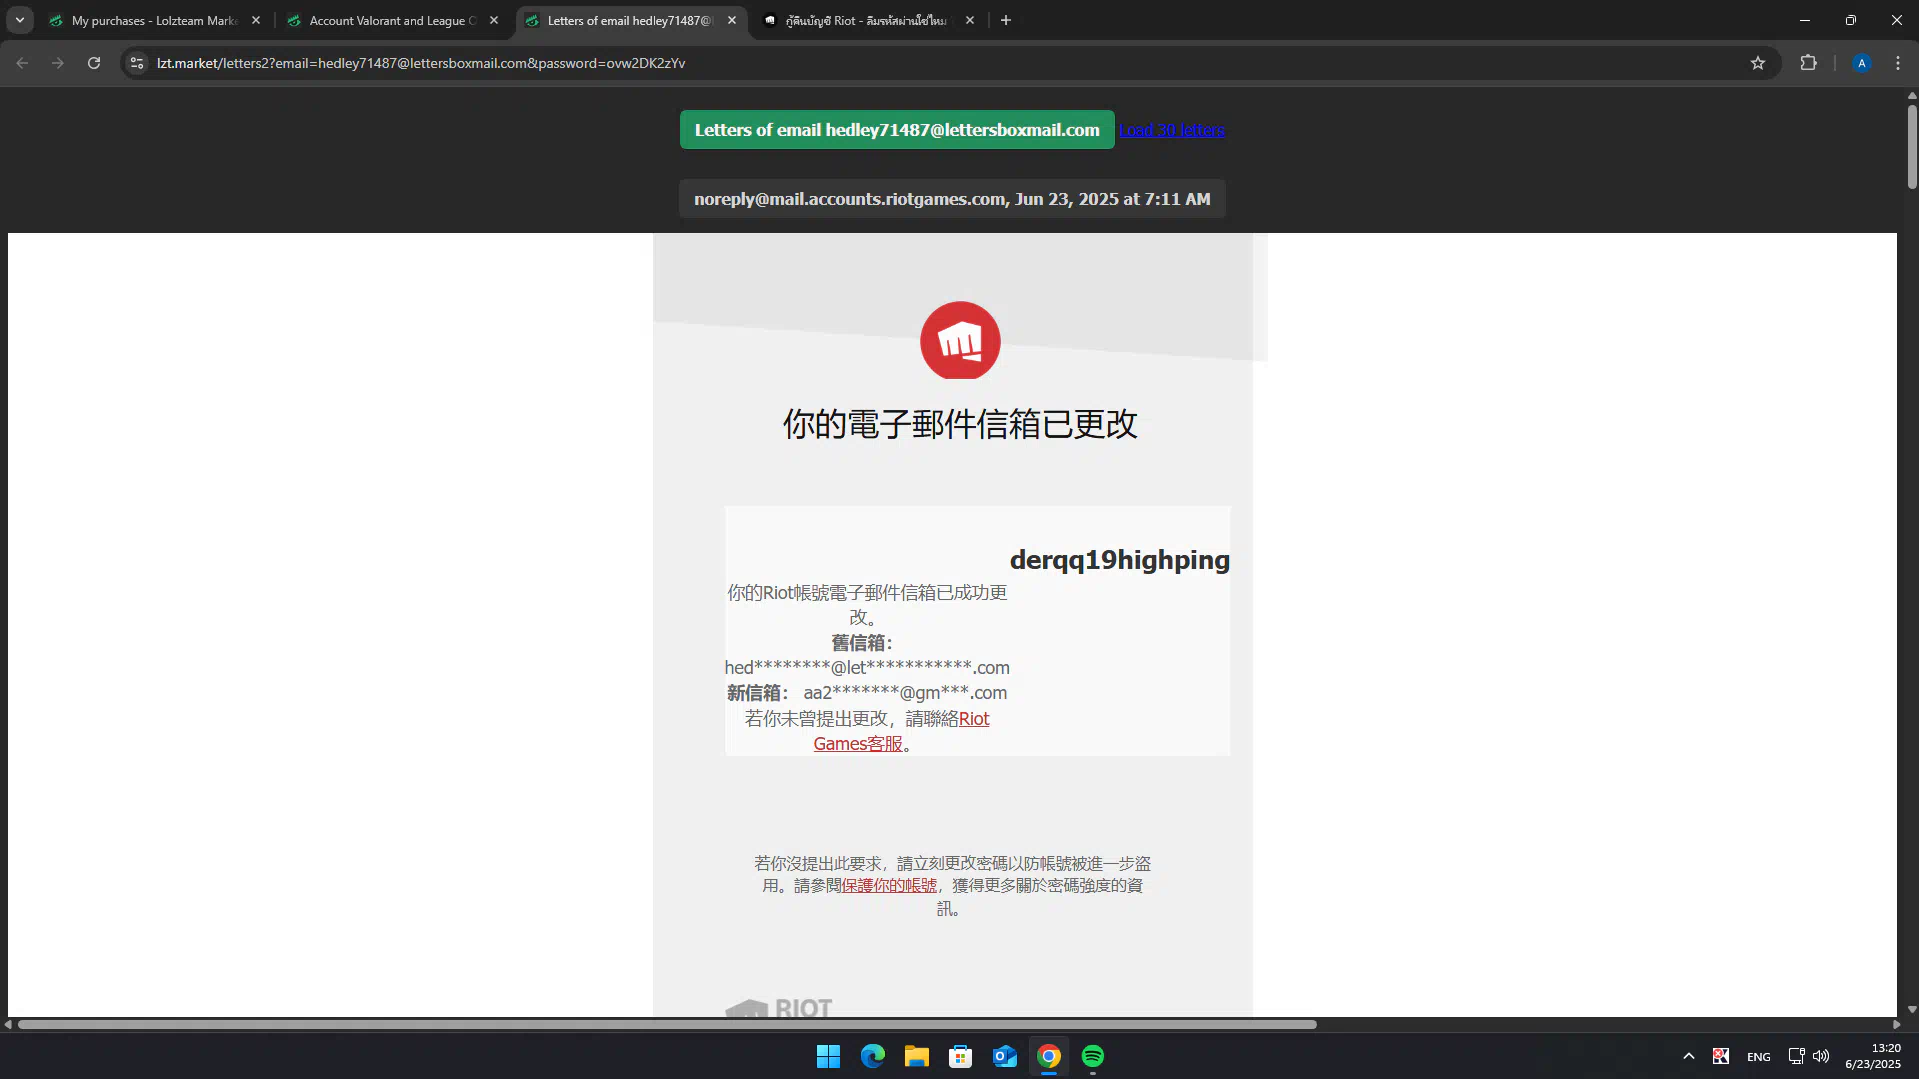
Task: Open Spotify from taskbar
Action: pos(1092,1056)
